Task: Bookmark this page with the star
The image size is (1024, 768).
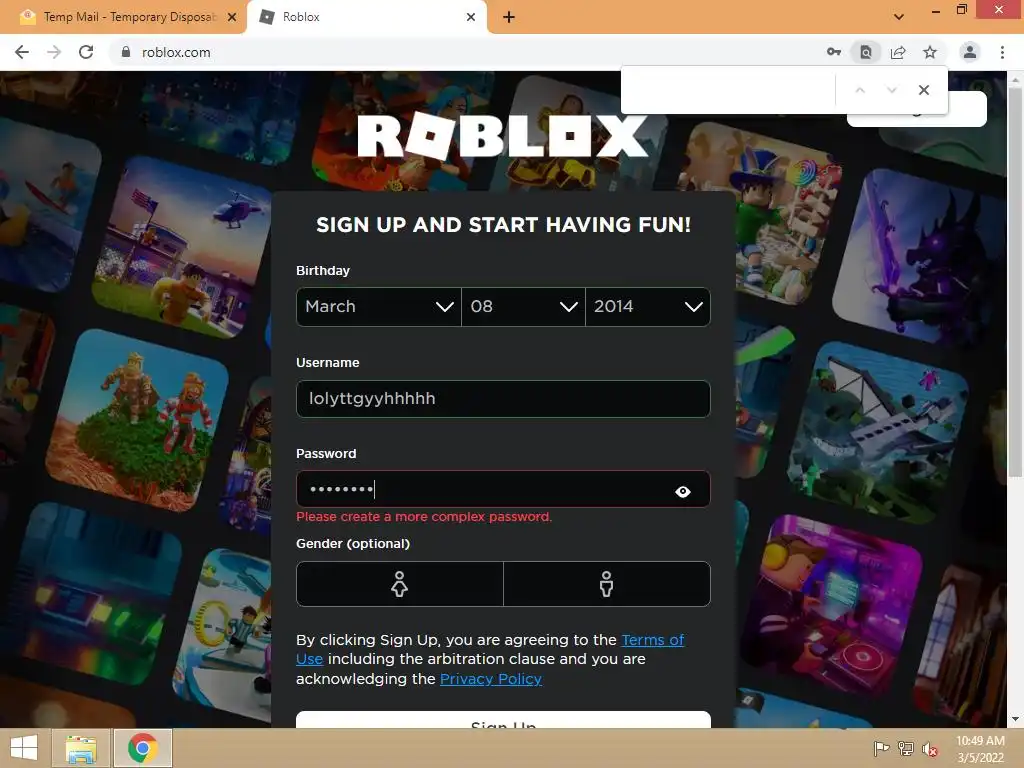Action: 930,52
